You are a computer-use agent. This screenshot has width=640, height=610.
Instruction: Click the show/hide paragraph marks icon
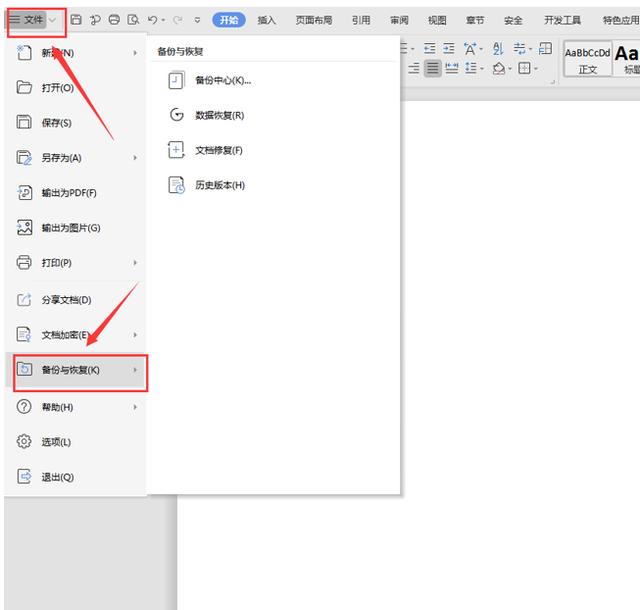519,49
